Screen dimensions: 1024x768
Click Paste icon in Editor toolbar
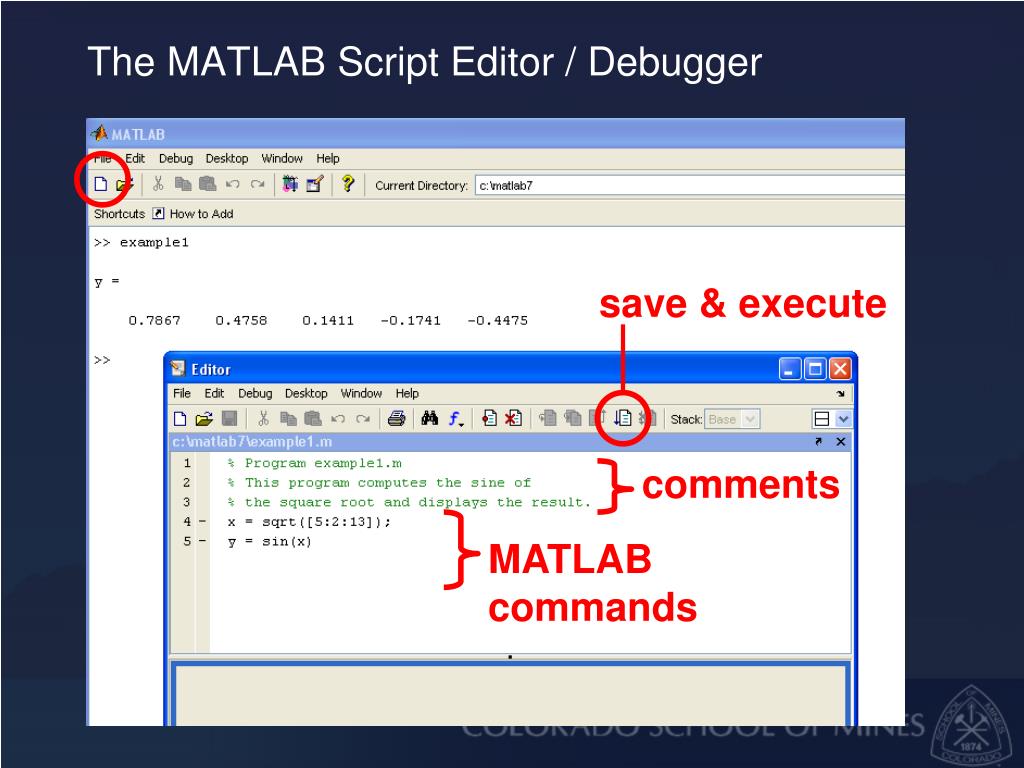(x=313, y=419)
